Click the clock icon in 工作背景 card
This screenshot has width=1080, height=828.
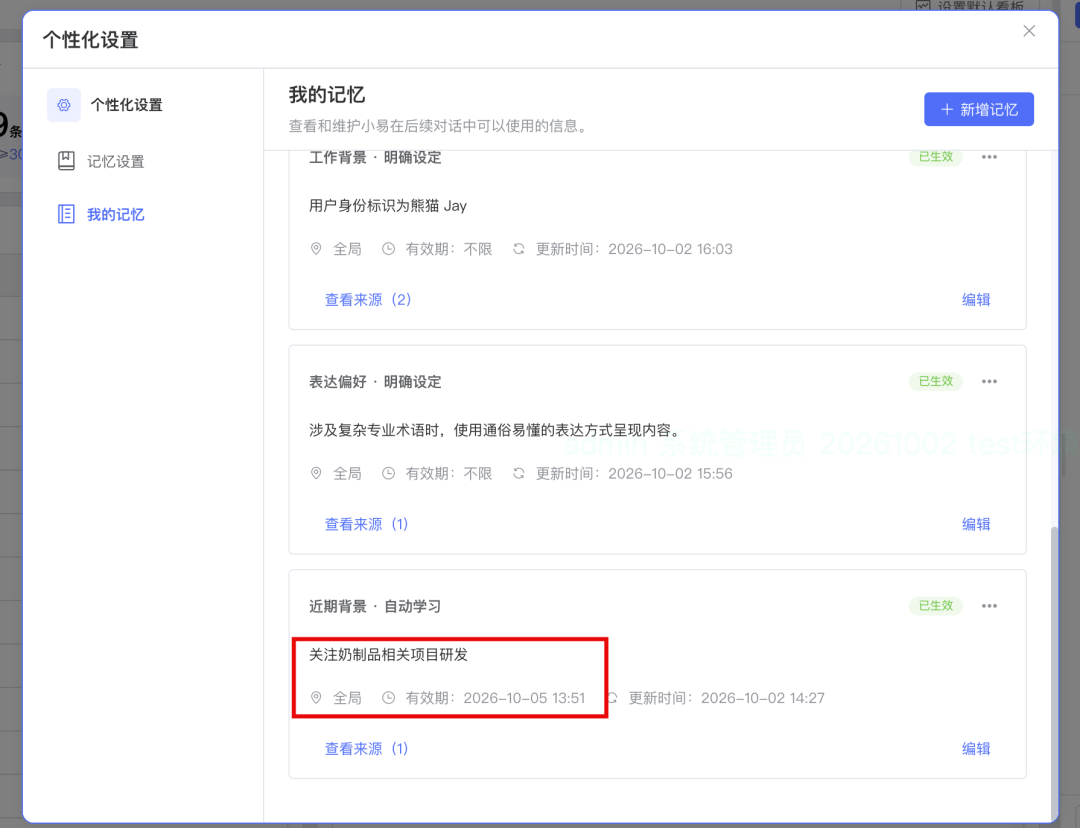[x=388, y=249]
